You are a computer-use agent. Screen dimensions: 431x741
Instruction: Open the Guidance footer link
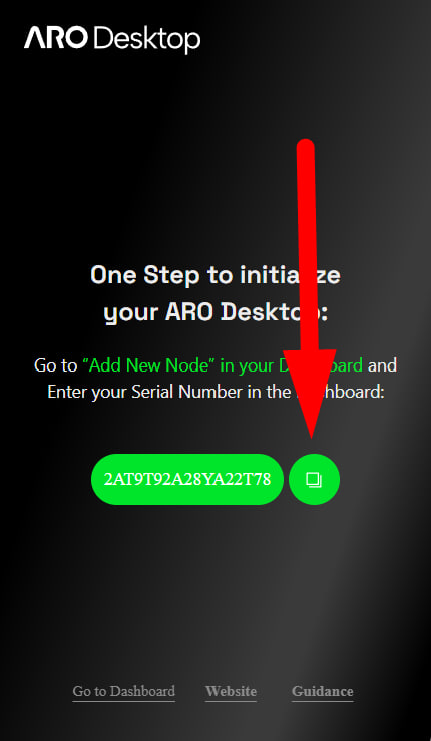[x=323, y=691]
